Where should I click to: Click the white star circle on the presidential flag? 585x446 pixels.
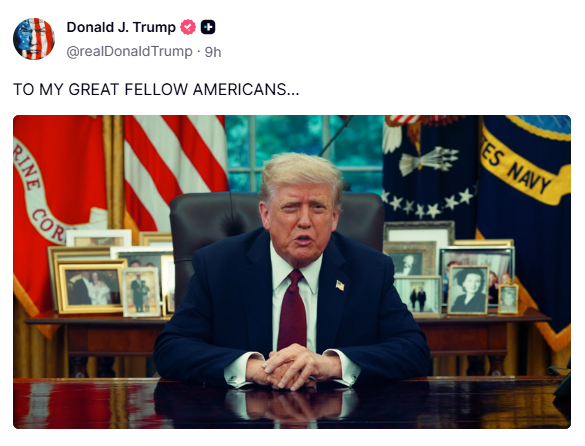point(429,203)
